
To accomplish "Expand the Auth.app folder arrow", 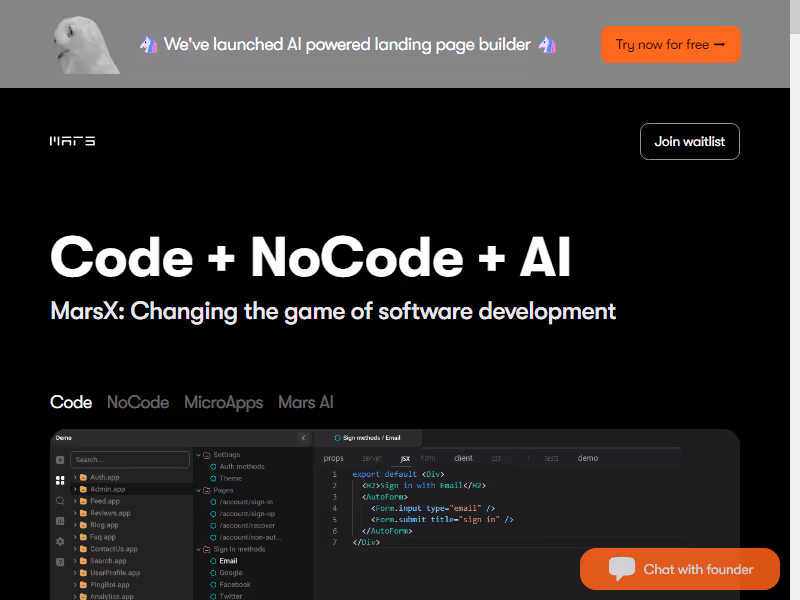I will 75,478.
